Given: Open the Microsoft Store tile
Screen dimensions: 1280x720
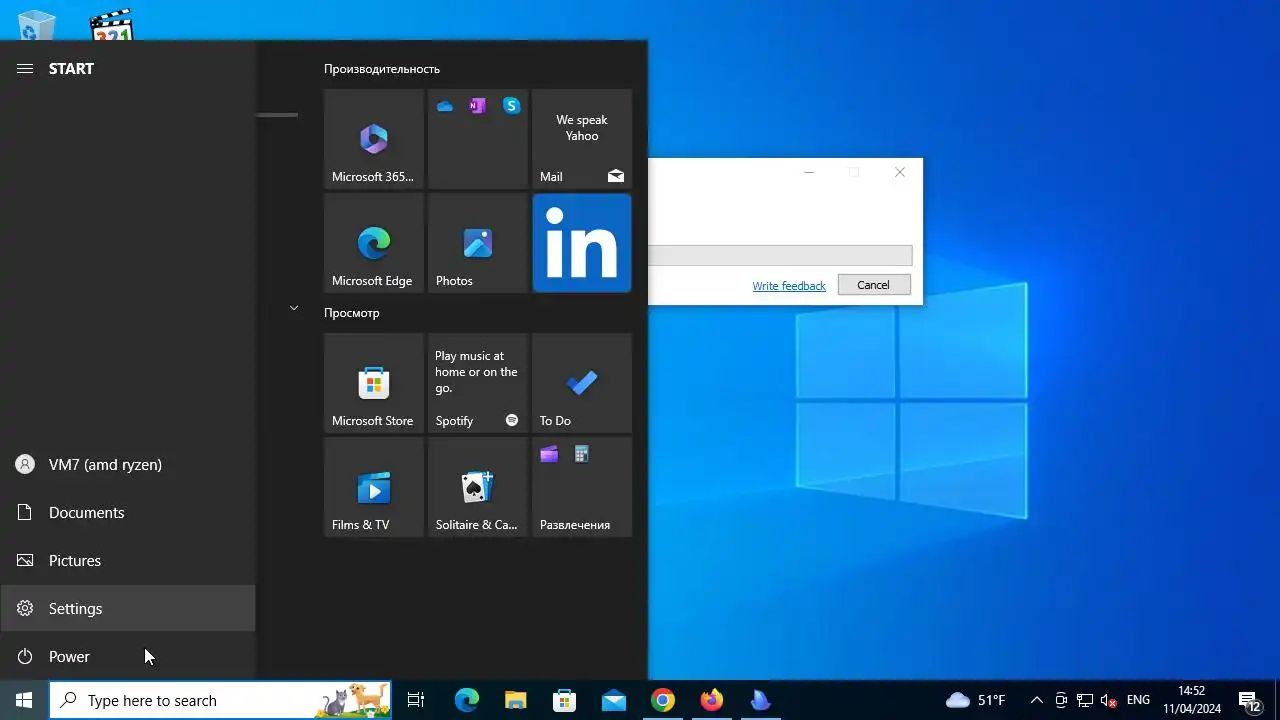Looking at the screenshot, I should click(x=374, y=383).
